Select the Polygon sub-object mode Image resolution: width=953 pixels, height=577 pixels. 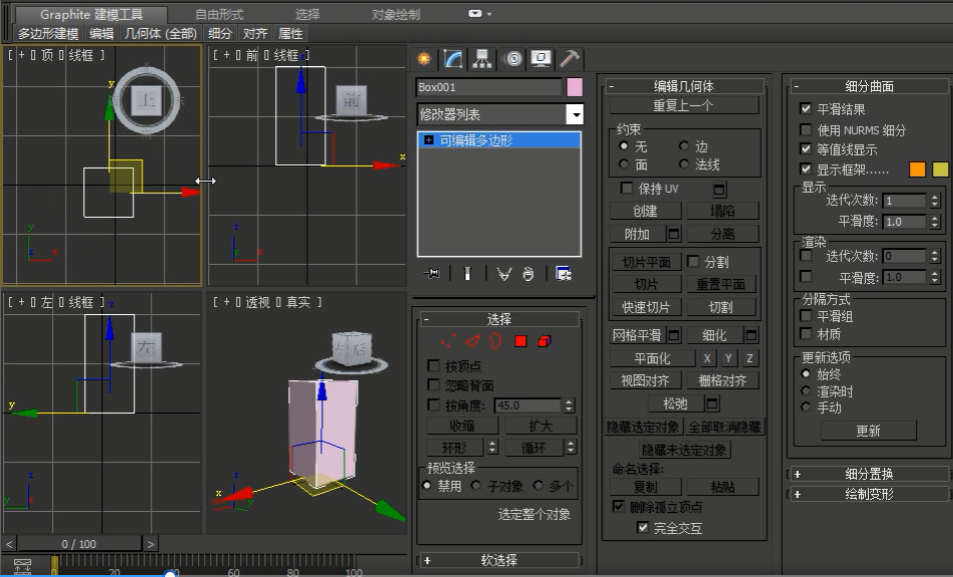522,340
